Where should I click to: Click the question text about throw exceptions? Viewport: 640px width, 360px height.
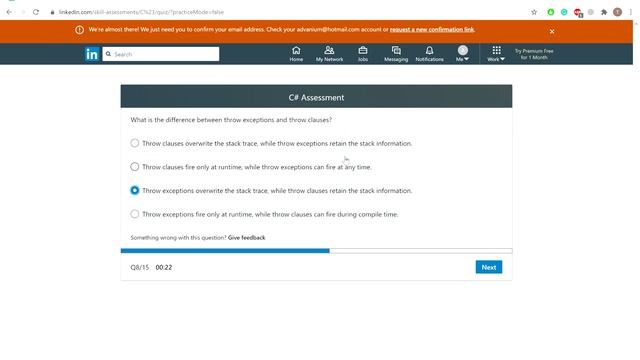coord(231,120)
